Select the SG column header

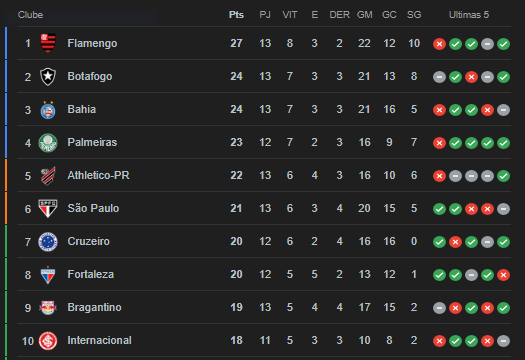pyautogui.click(x=414, y=15)
